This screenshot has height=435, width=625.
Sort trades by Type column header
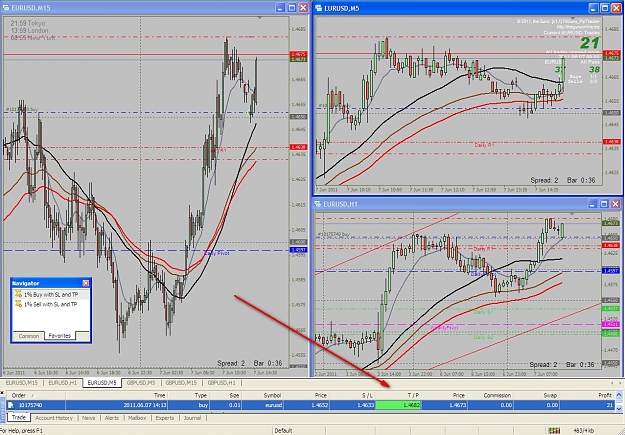tap(189, 395)
